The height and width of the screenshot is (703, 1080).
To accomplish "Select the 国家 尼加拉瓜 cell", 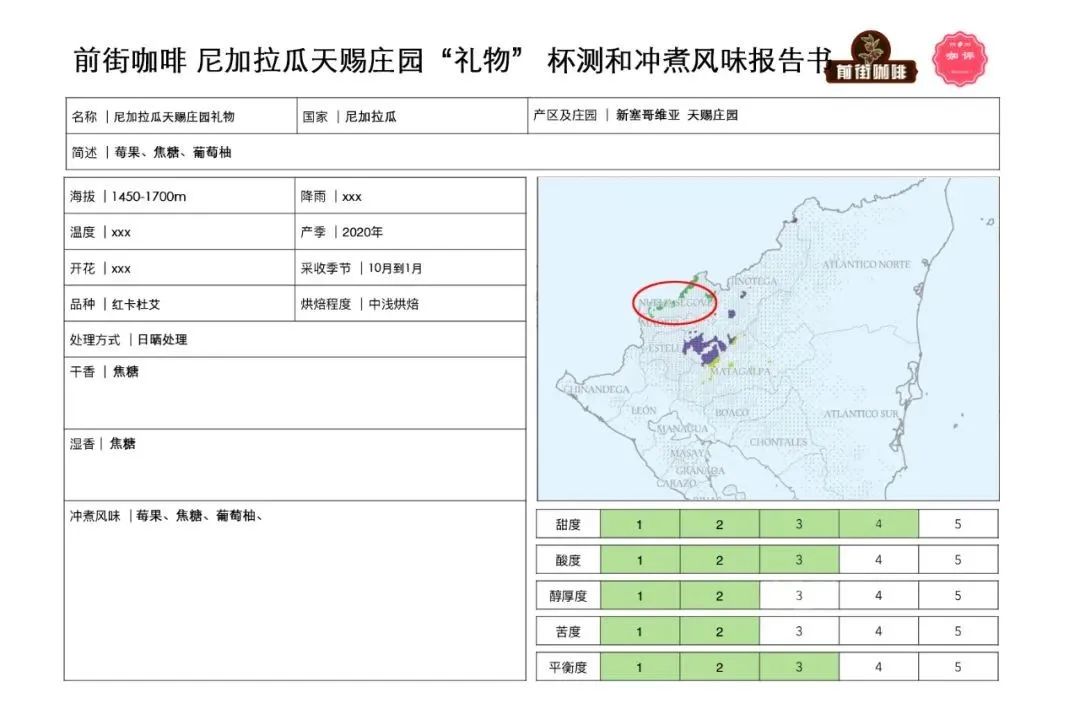I will tap(412, 116).
